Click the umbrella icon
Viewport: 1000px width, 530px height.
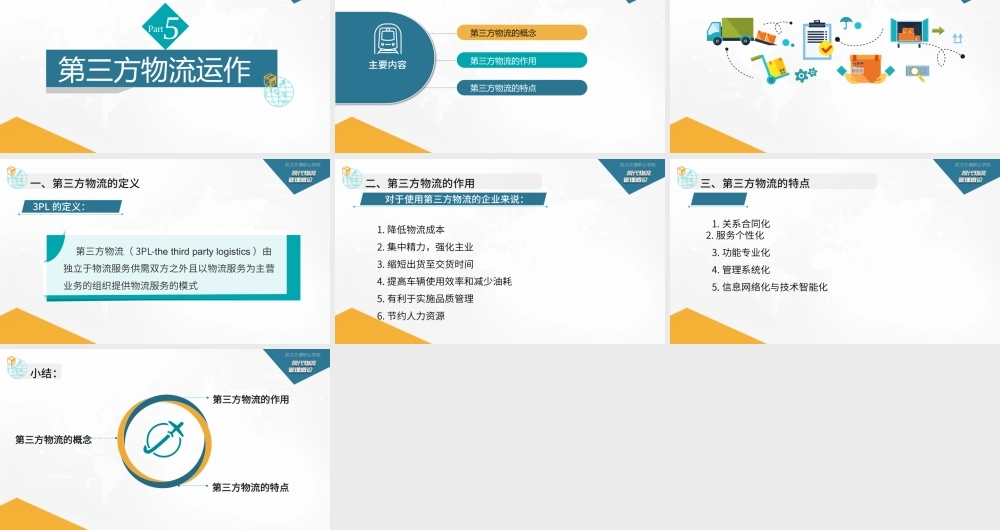click(x=847, y=24)
